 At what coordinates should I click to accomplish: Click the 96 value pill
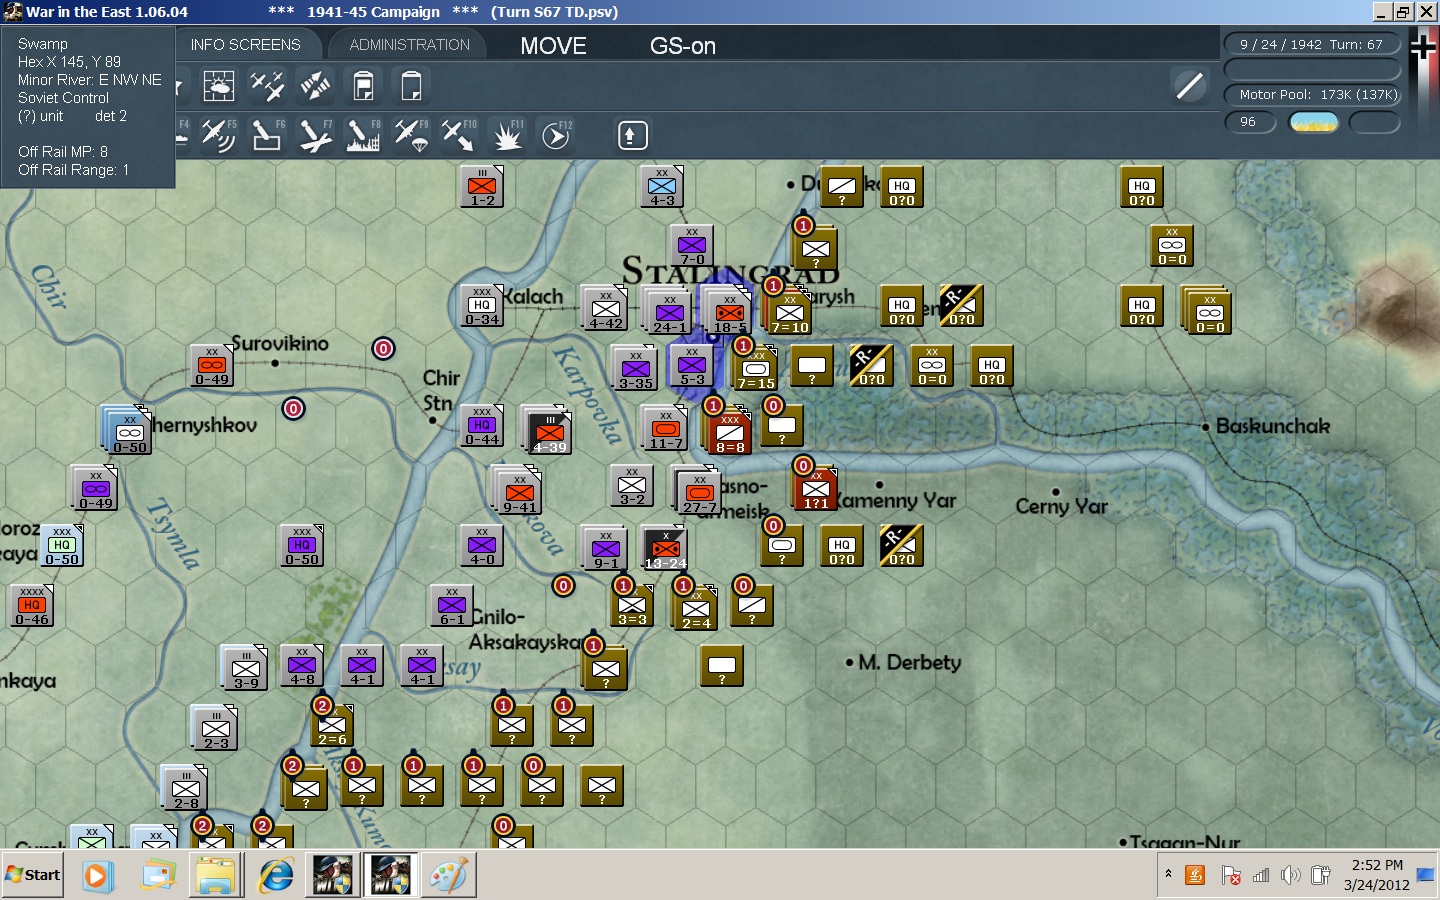[x=1250, y=122]
